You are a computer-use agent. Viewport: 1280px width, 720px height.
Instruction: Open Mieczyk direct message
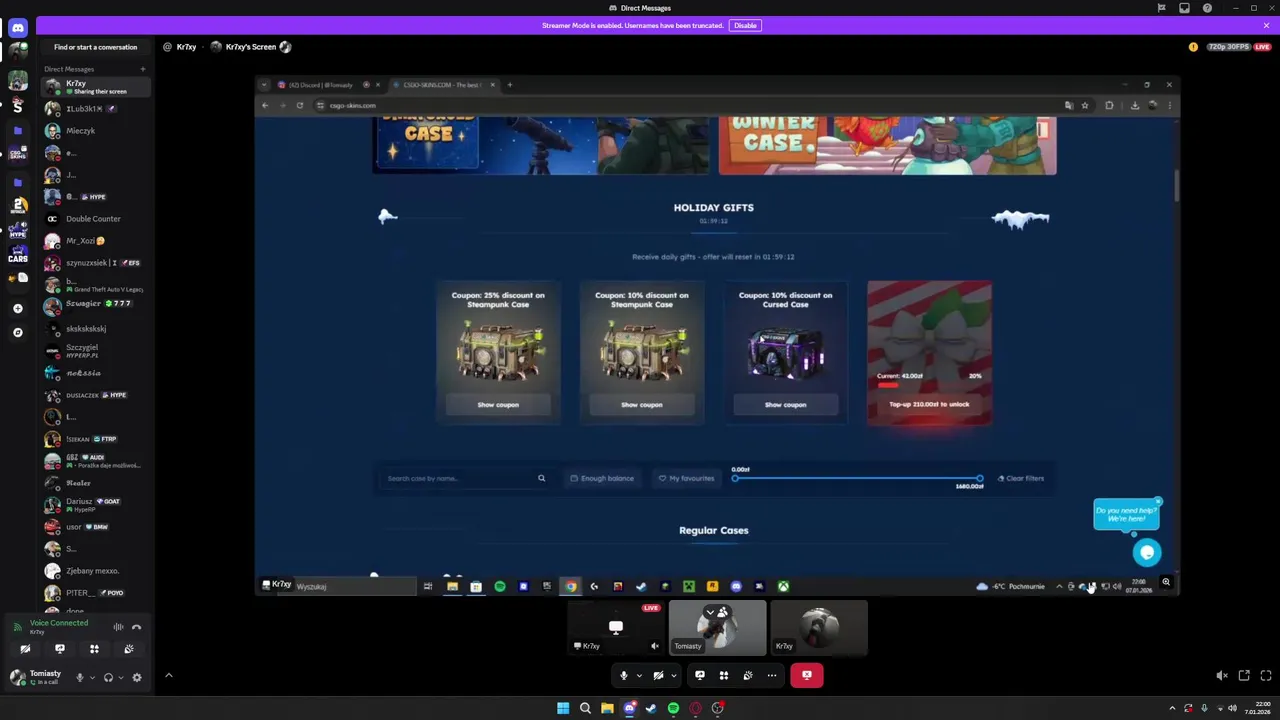95,131
